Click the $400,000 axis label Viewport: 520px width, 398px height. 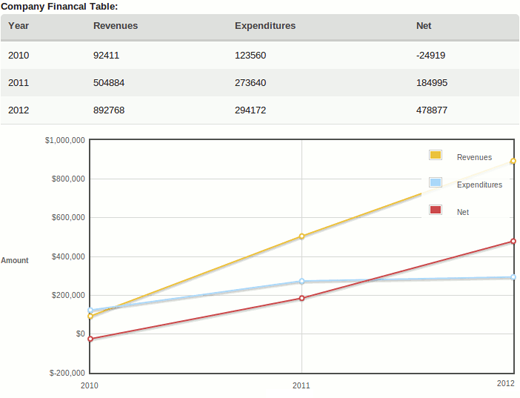click(x=68, y=256)
